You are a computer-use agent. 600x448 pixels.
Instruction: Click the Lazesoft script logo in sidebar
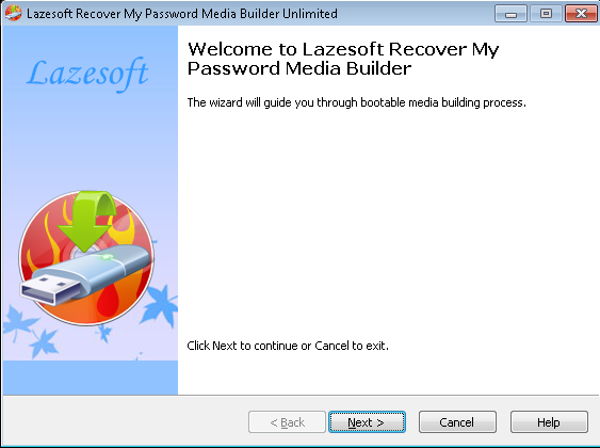[88, 73]
